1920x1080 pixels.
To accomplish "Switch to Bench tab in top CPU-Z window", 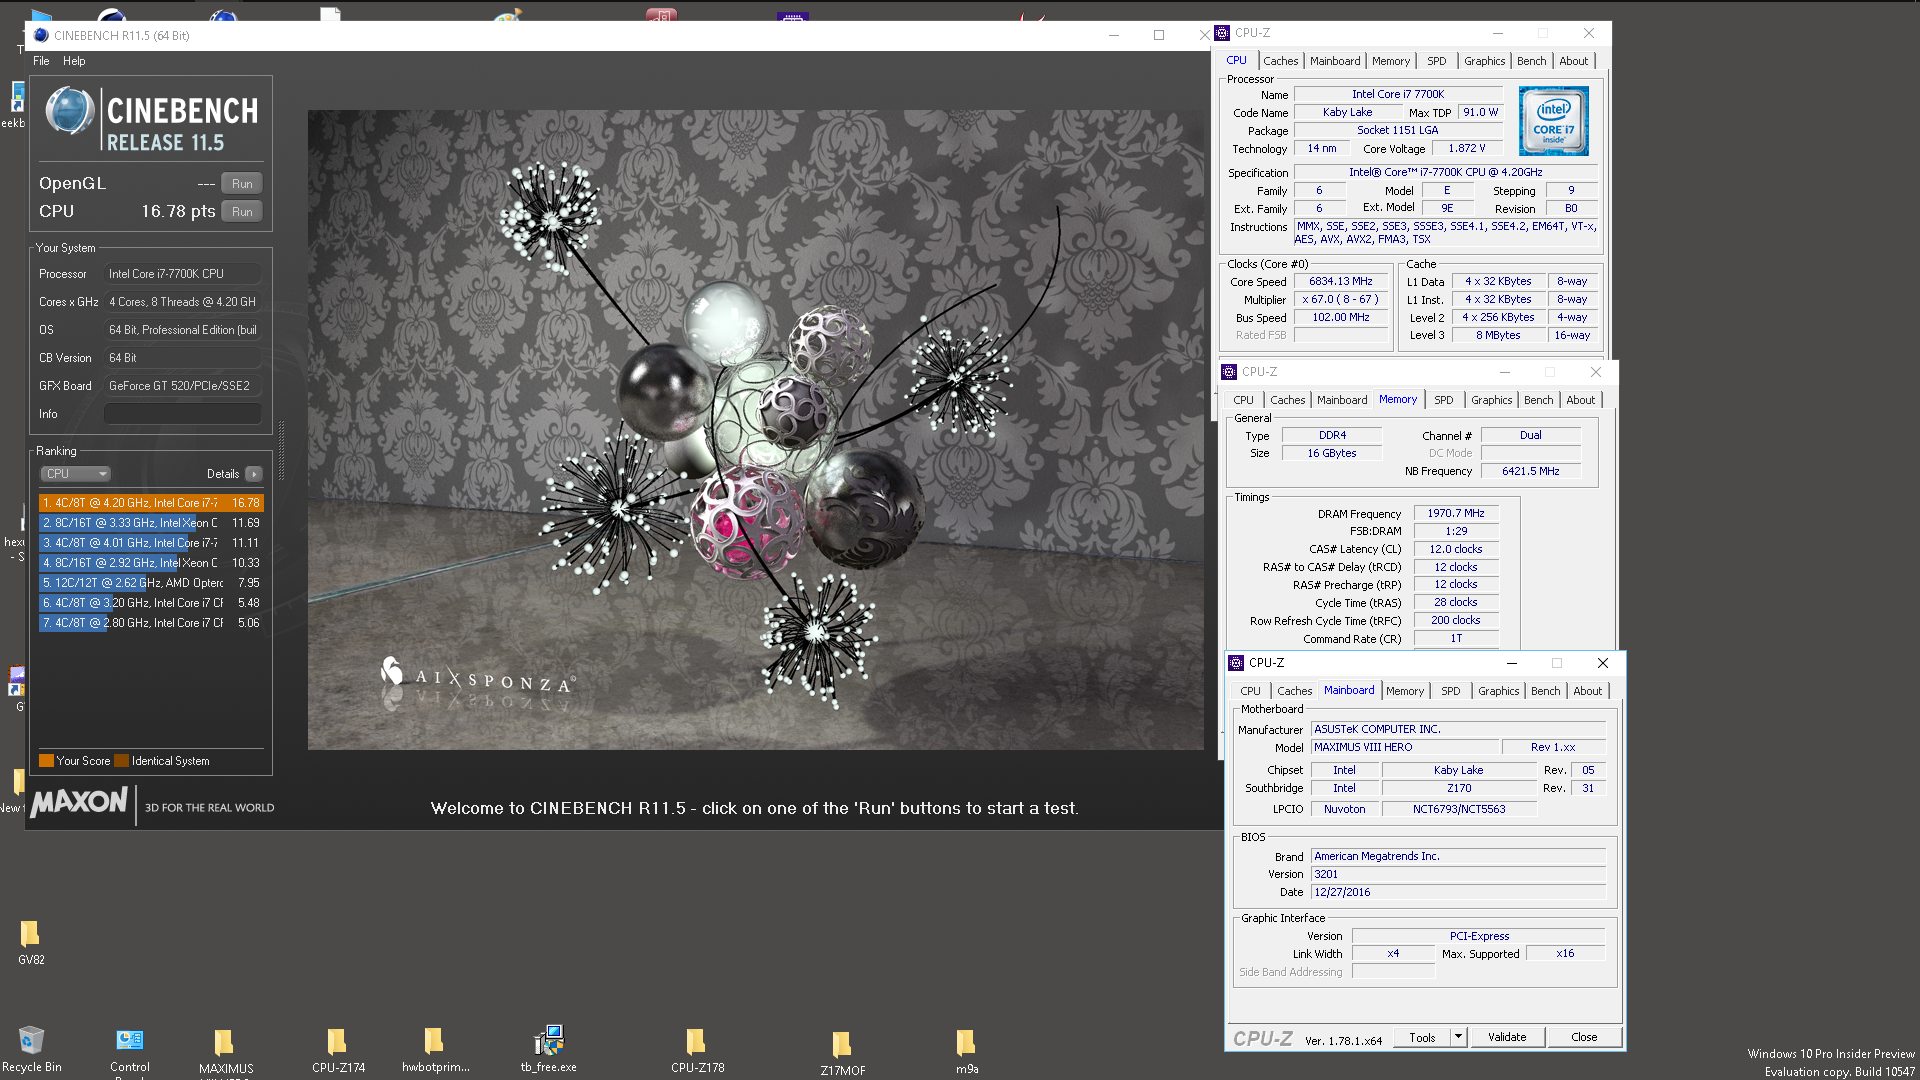I will click(x=1531, y=61).
